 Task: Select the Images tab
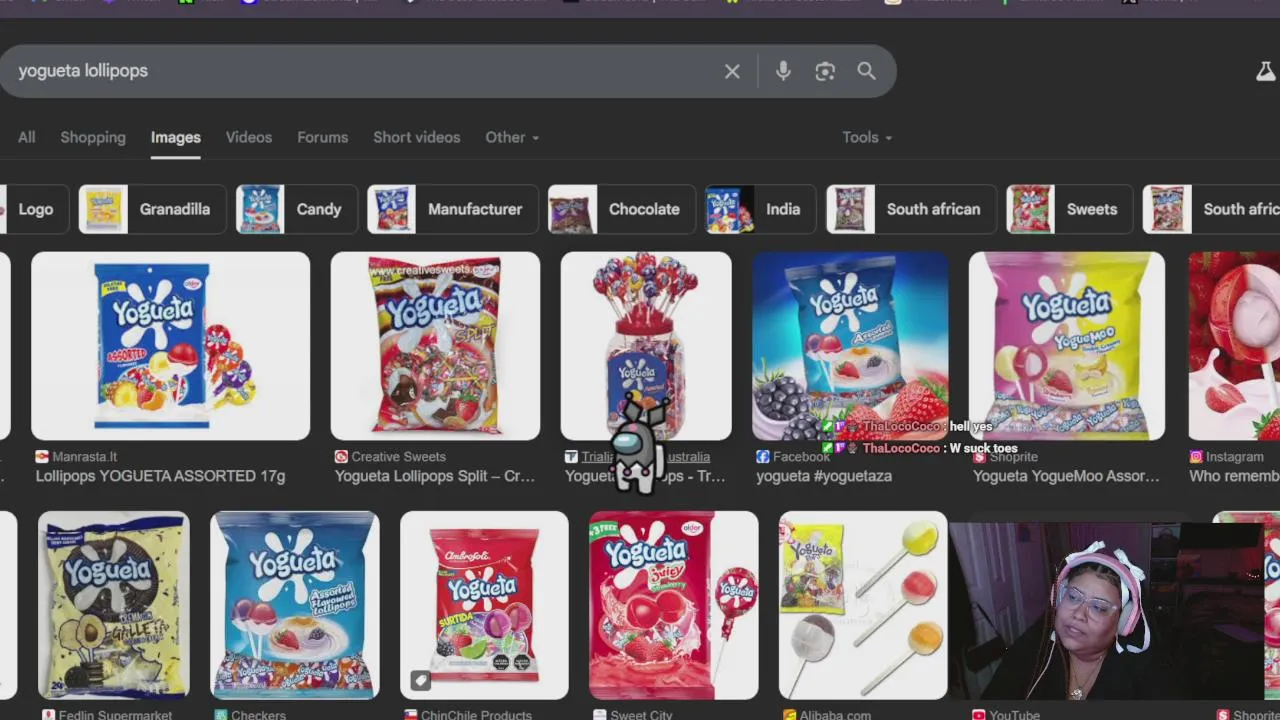click(176, 137)
